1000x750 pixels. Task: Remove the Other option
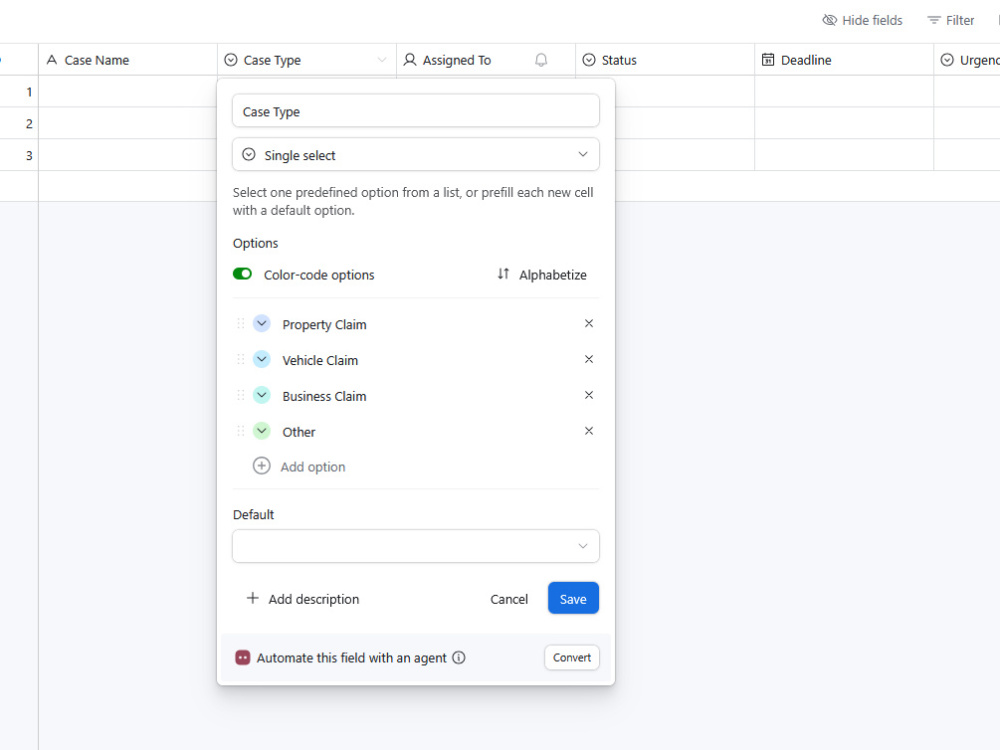(589, 430)
